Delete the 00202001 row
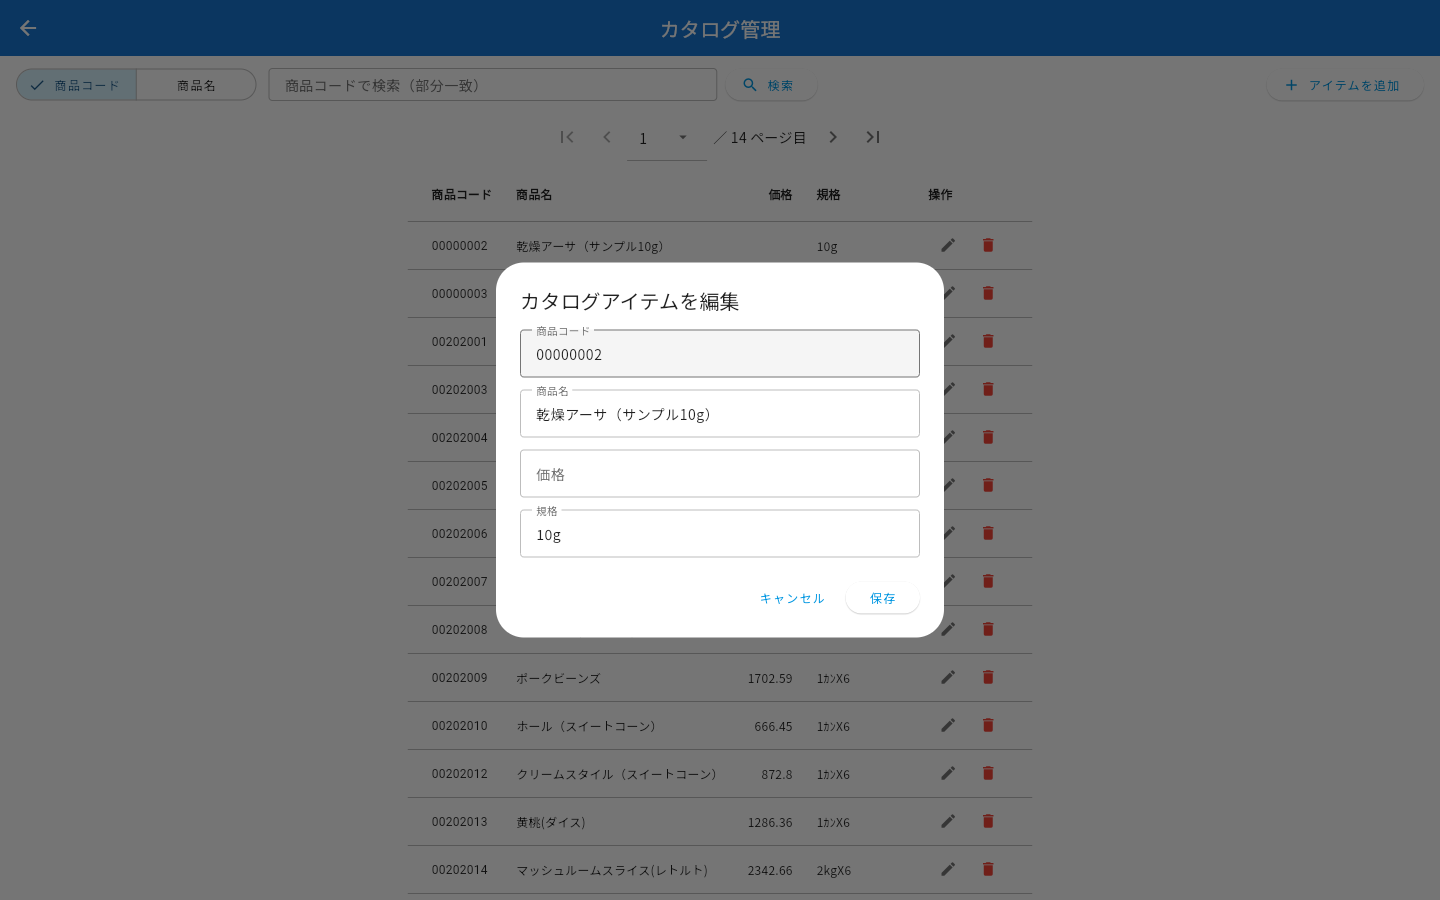This screenshot has width=1440, height=900. [x=988, y=341]
